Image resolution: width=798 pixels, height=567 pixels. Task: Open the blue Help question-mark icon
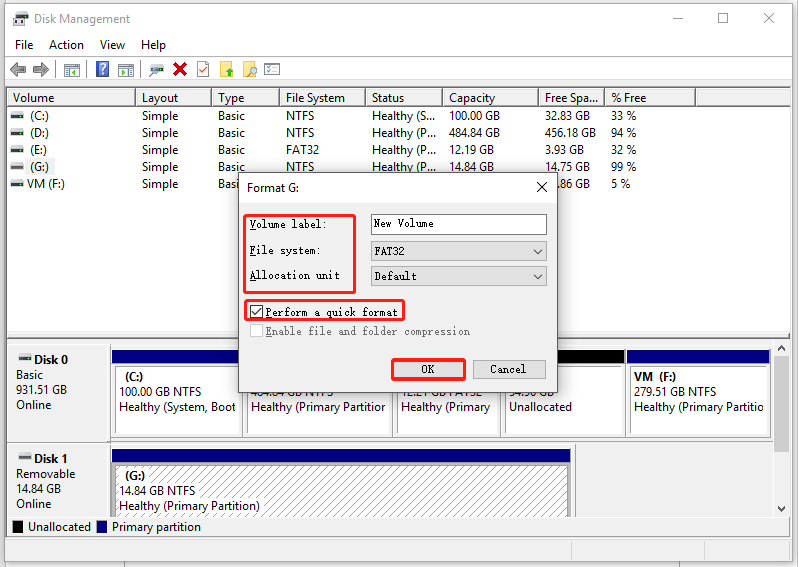tap(102, 69)
